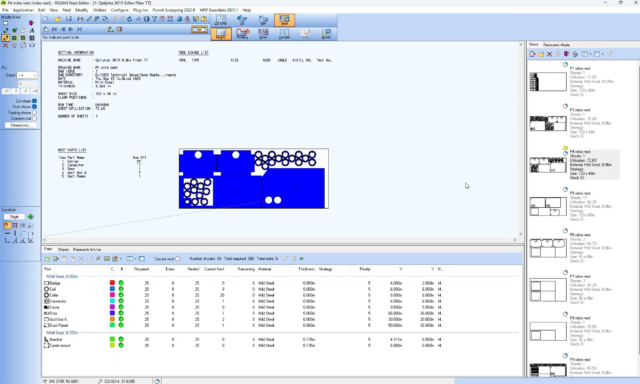Image resolution: width=640 pixels, height=384 pixels.
Task: Click the Order mode button
Action: tap(263, 34)
